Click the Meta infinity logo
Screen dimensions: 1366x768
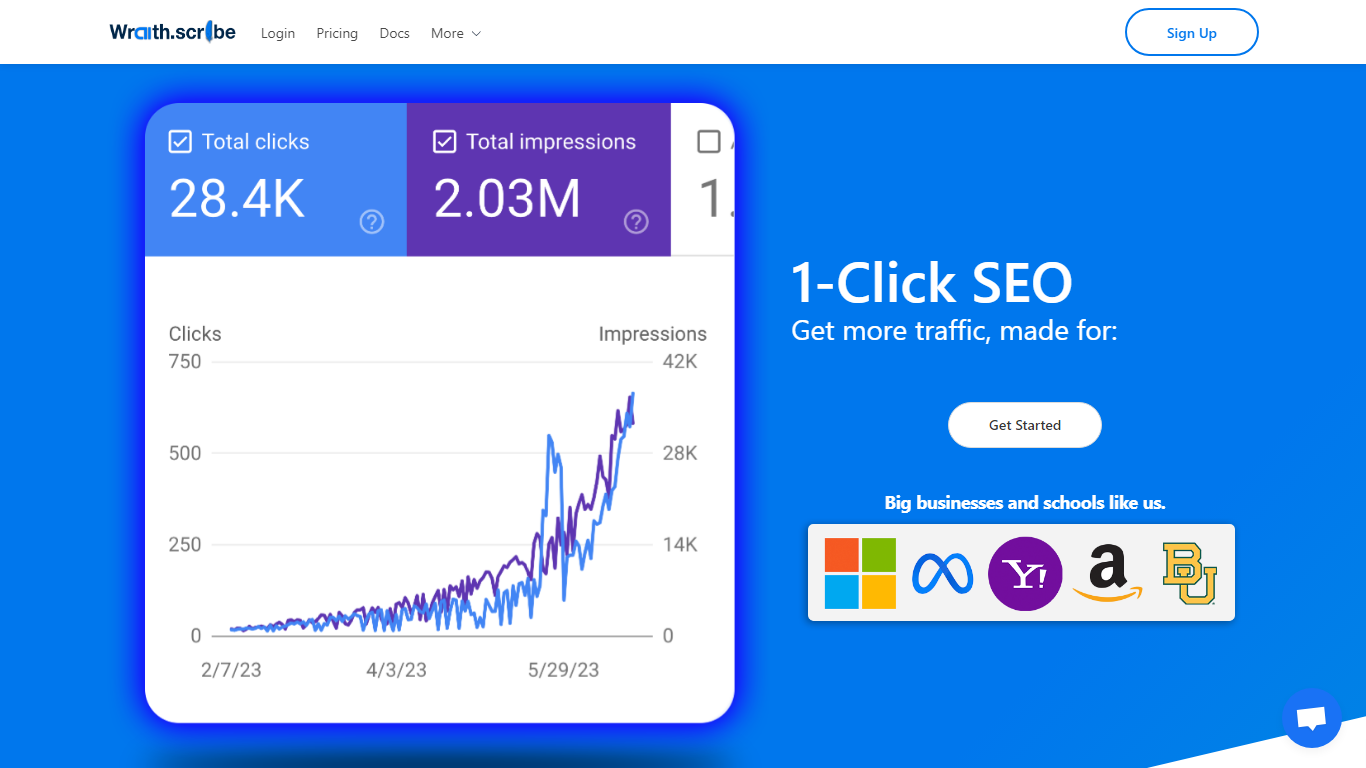click(942, 574)
